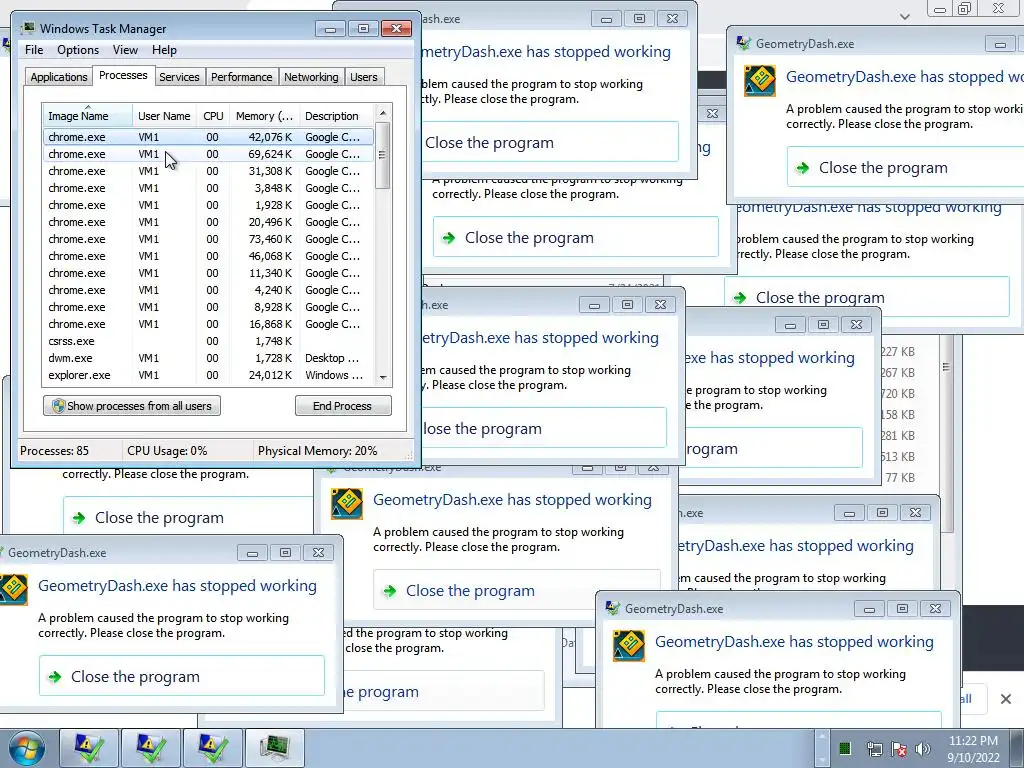Image resolution: width=1024 pixels, height=768 pixels.
Task: Click the process list scroll-up arrow
Action: 383,113
